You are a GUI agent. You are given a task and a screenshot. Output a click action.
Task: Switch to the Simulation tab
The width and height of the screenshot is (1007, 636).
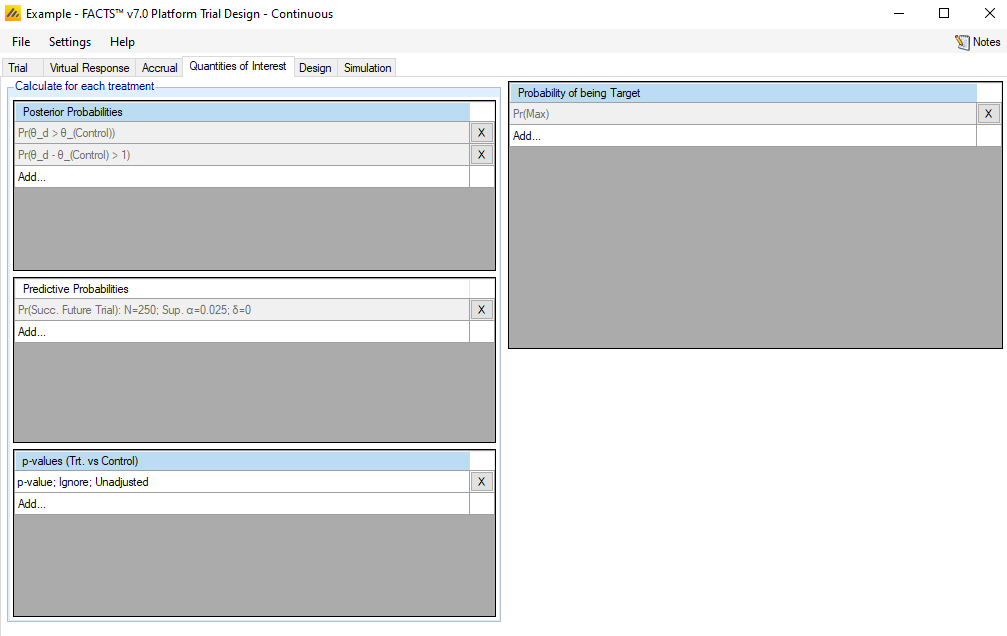(367, 68)
